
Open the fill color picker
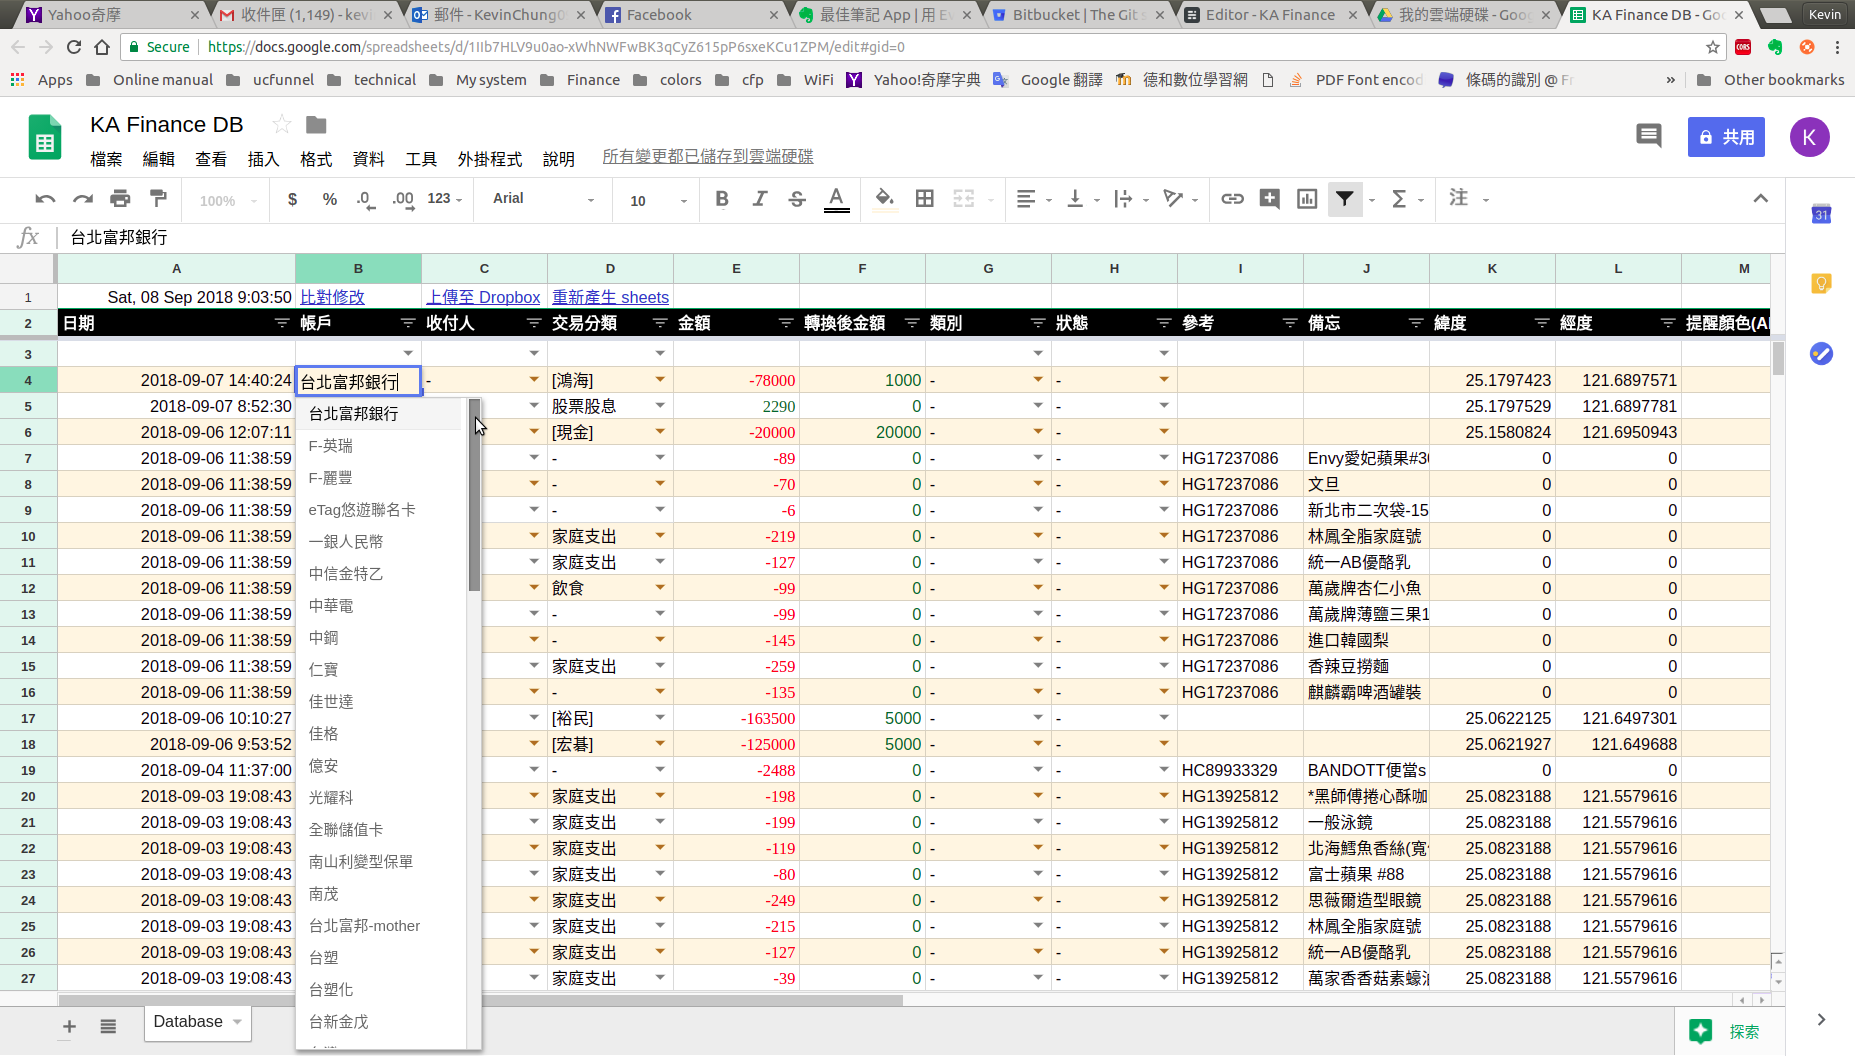885,199
